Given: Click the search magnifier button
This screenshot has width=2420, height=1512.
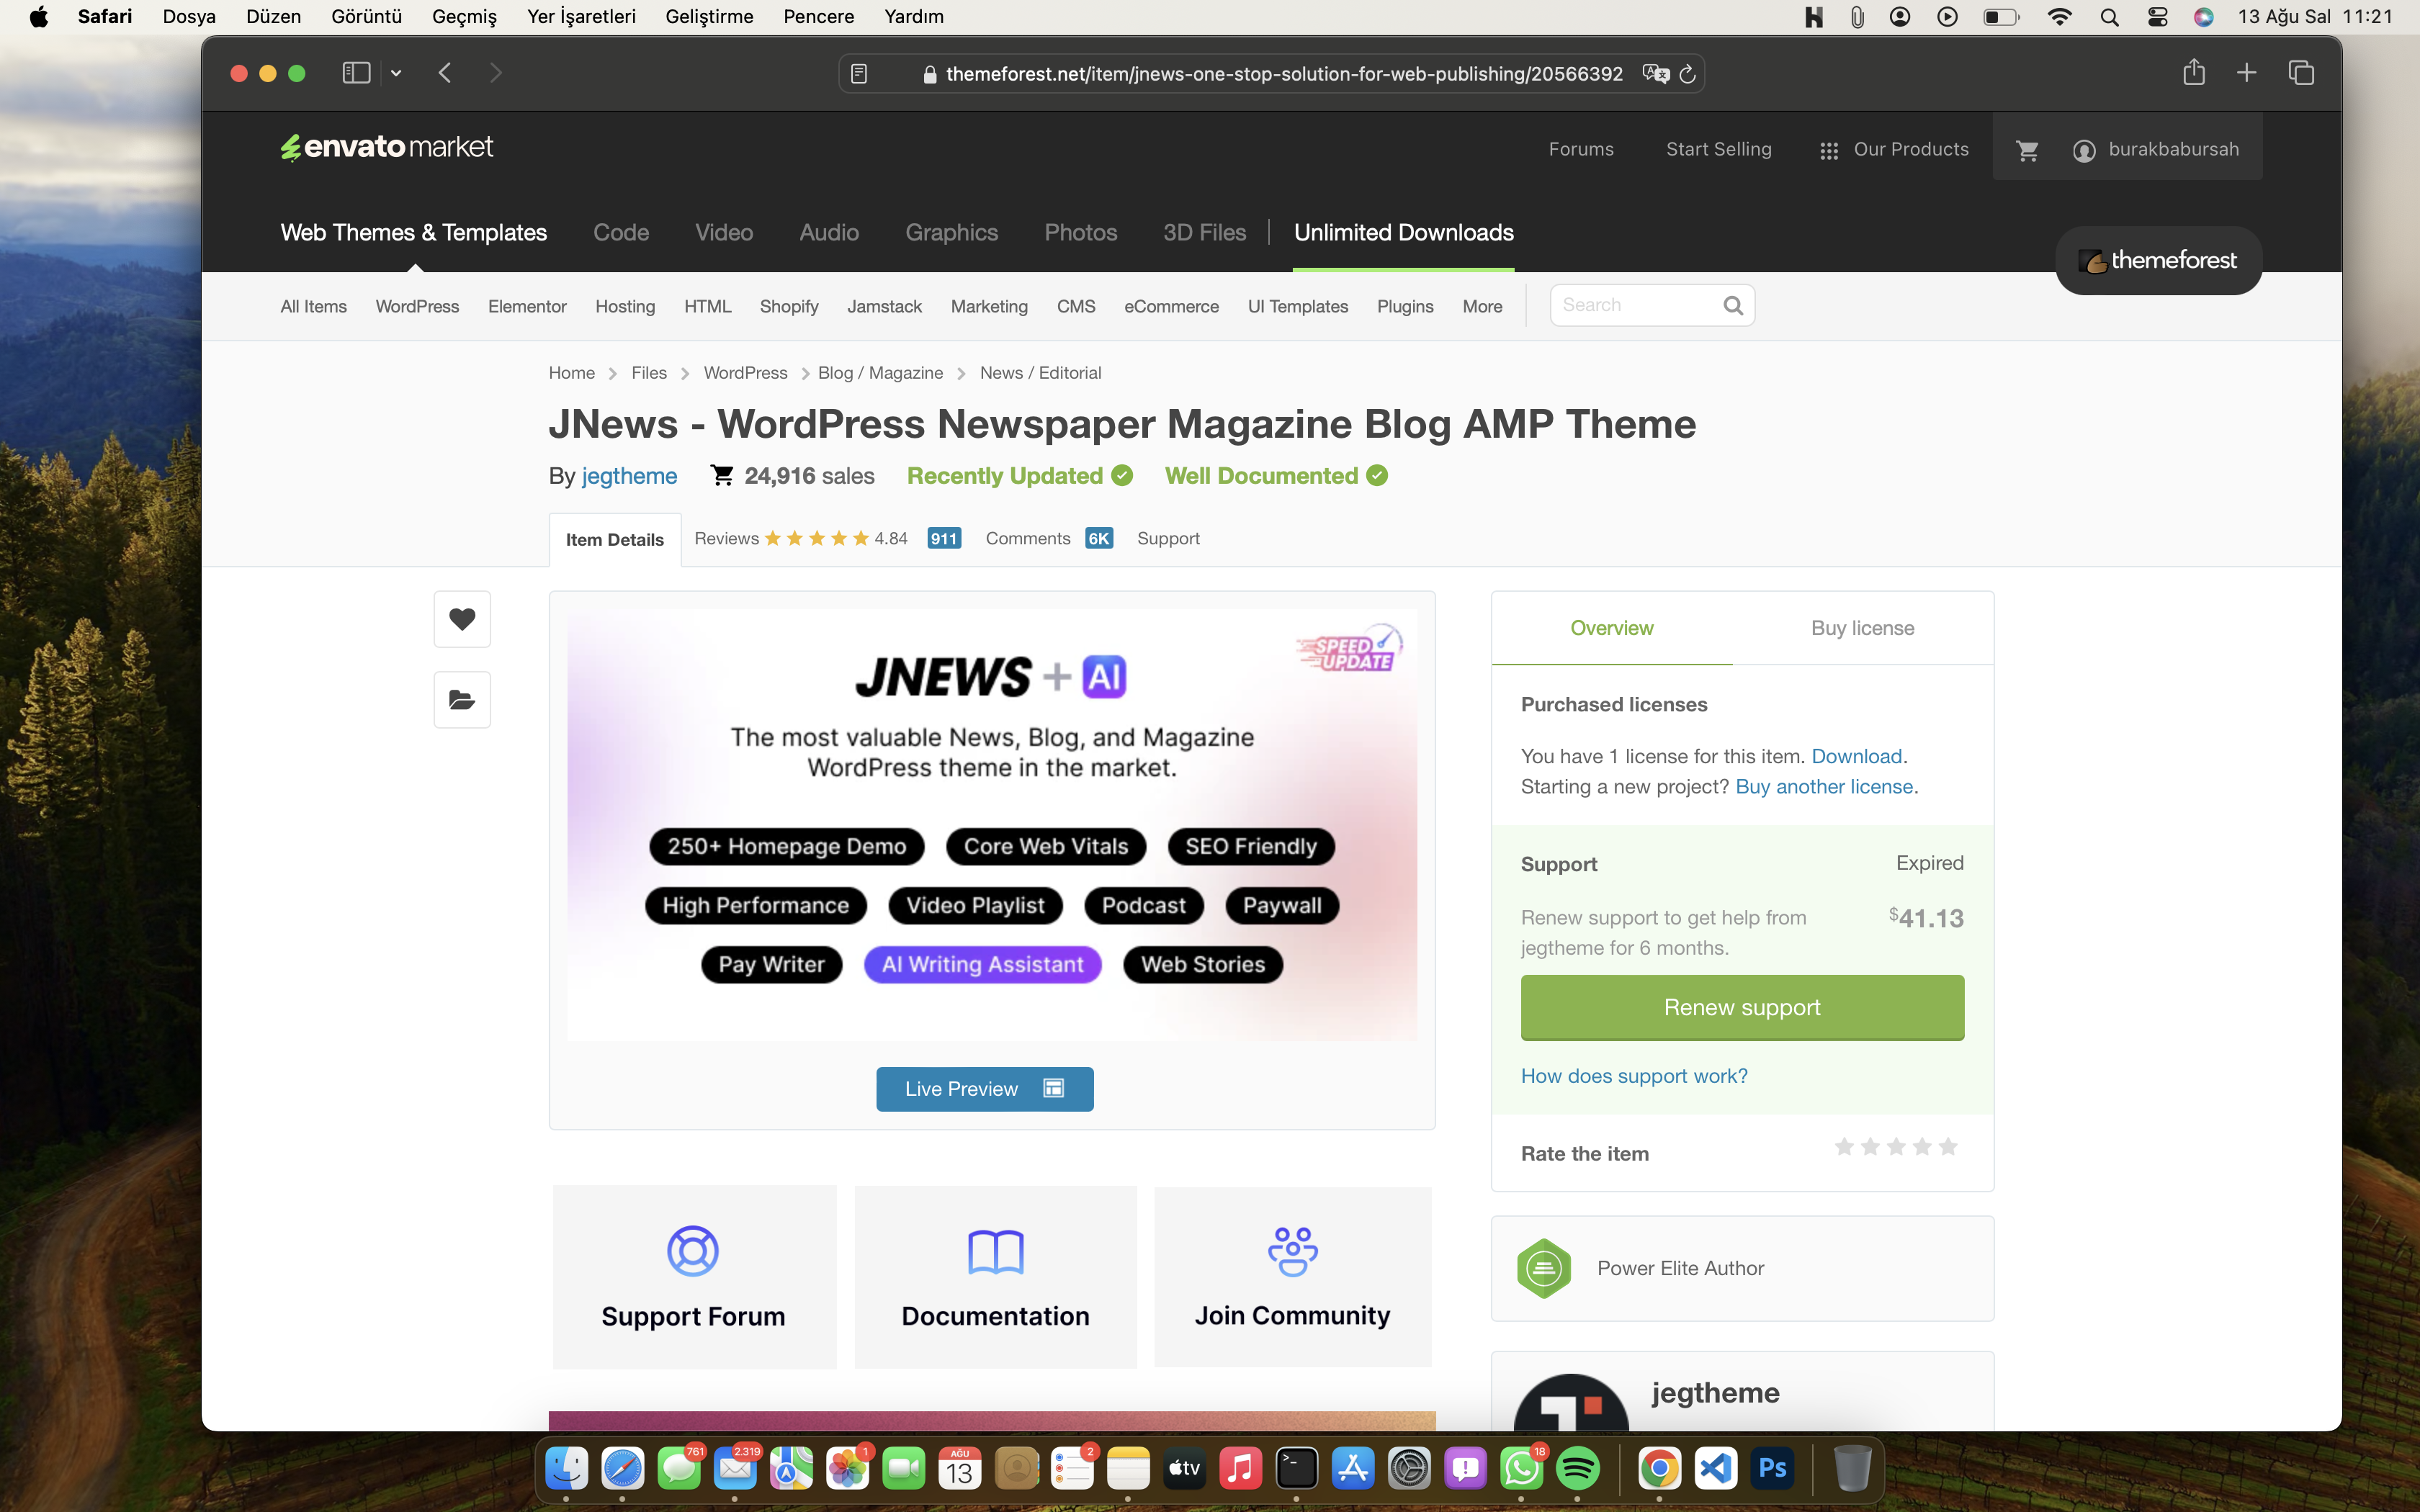Looking at the screenshot, I should tap(1733, 305).
